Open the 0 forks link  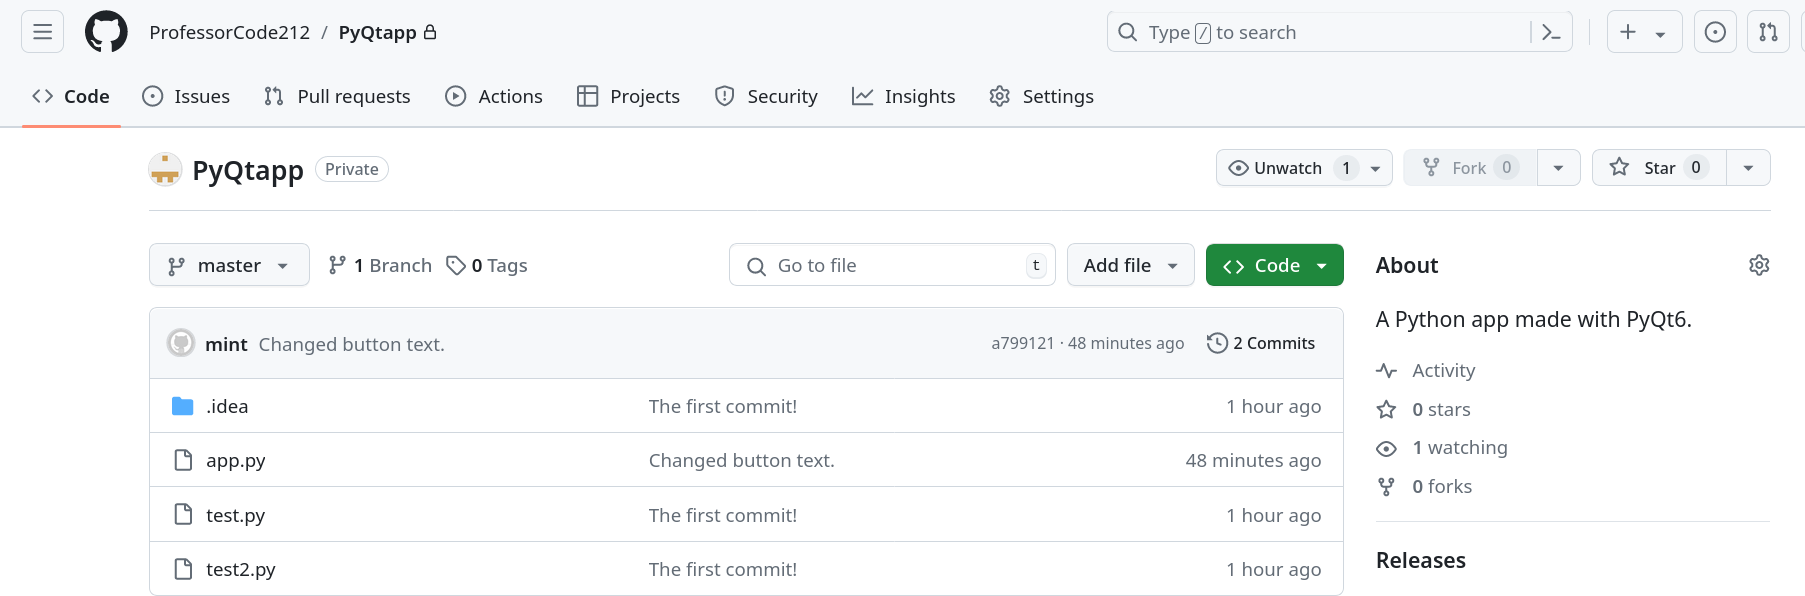coord(1424,486)
